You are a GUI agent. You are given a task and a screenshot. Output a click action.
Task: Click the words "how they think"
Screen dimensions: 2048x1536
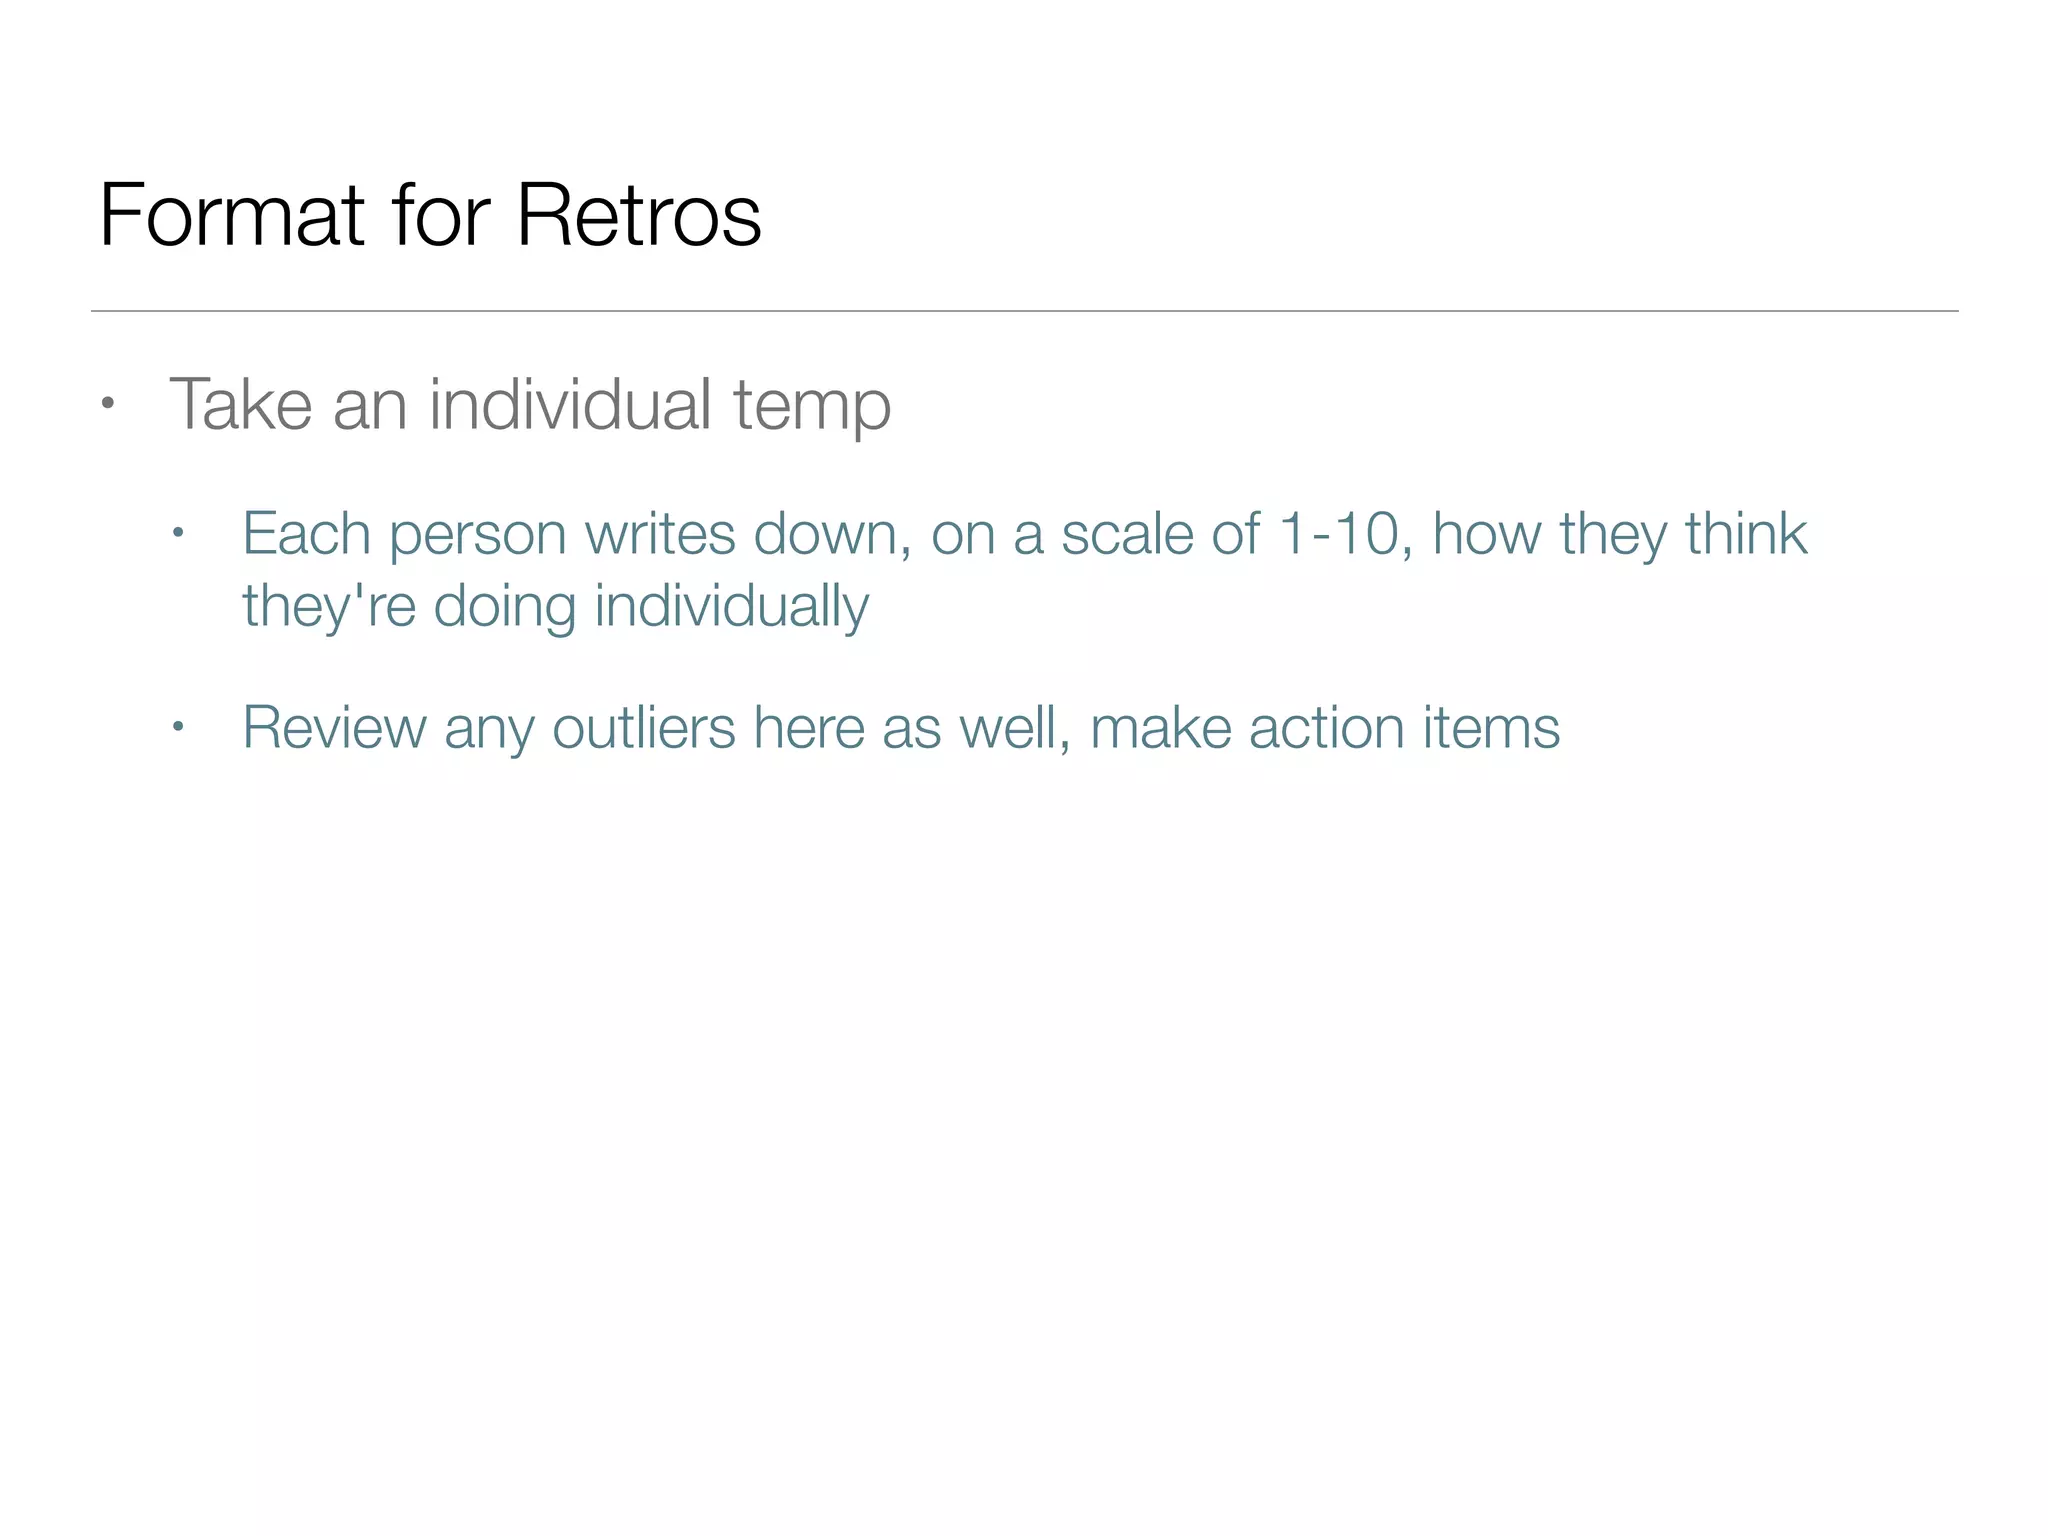coord(1619,533)
